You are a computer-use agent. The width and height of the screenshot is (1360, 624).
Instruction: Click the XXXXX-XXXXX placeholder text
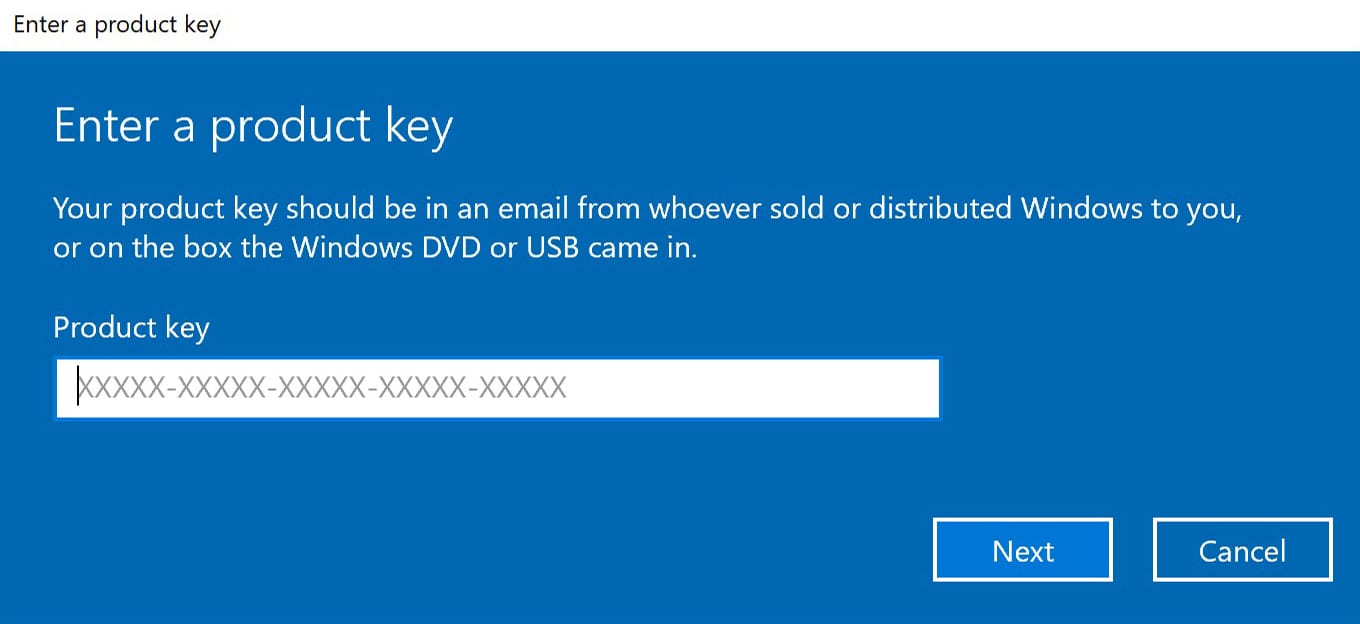pyautogui.click(x=323, y=388)
